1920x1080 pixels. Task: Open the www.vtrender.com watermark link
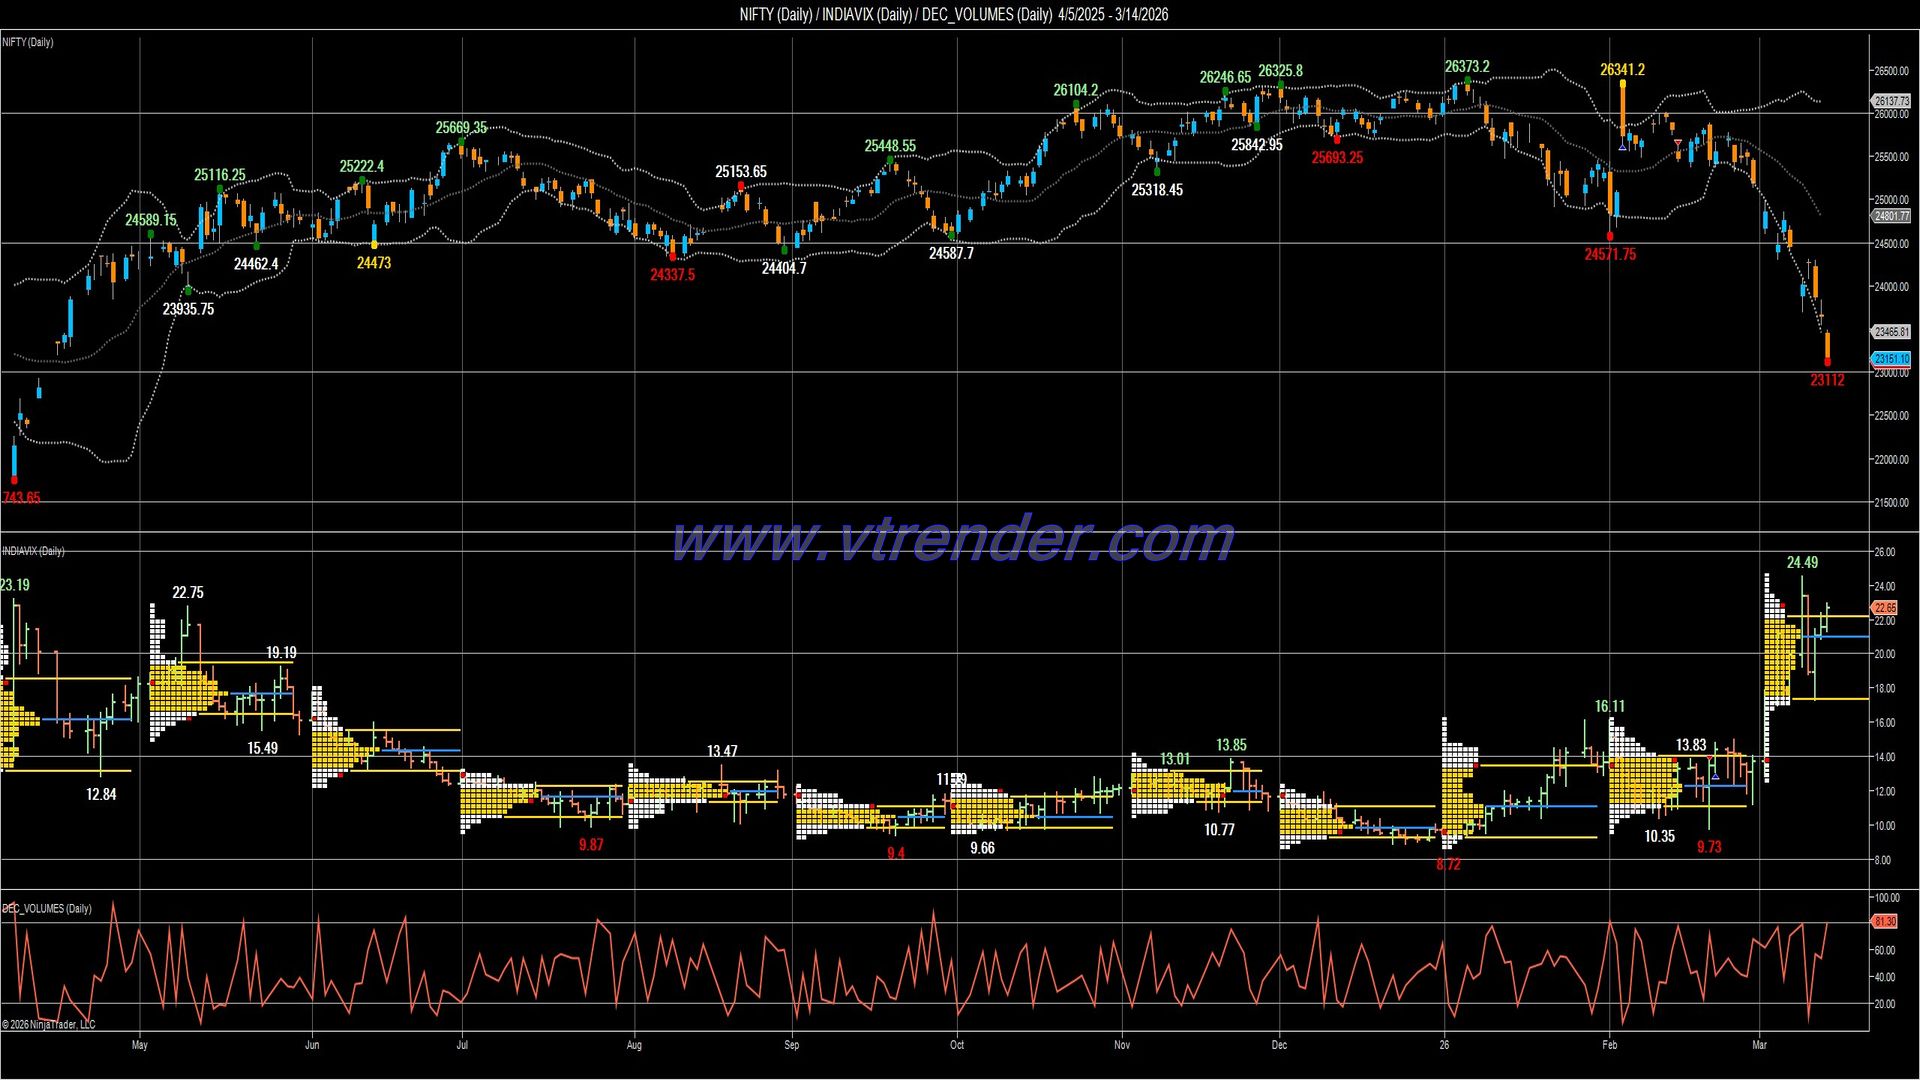point(953,539)
